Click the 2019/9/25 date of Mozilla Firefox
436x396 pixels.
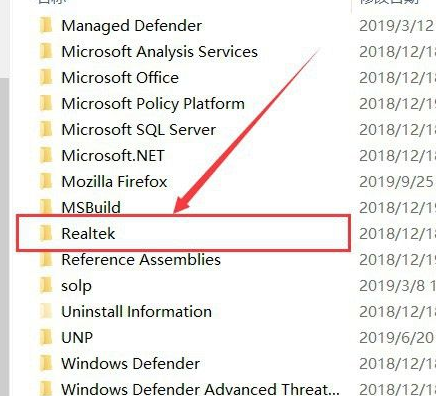pyautogui.click(x=396, y=182)
